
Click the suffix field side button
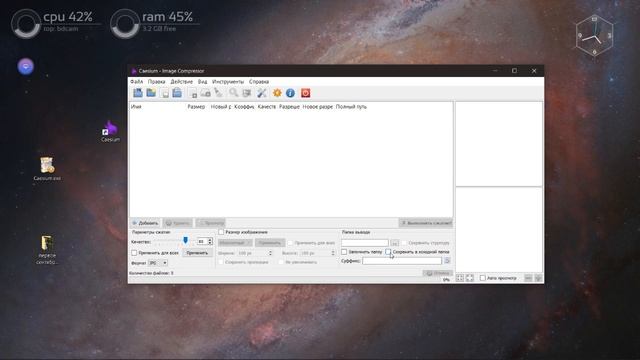447,261
